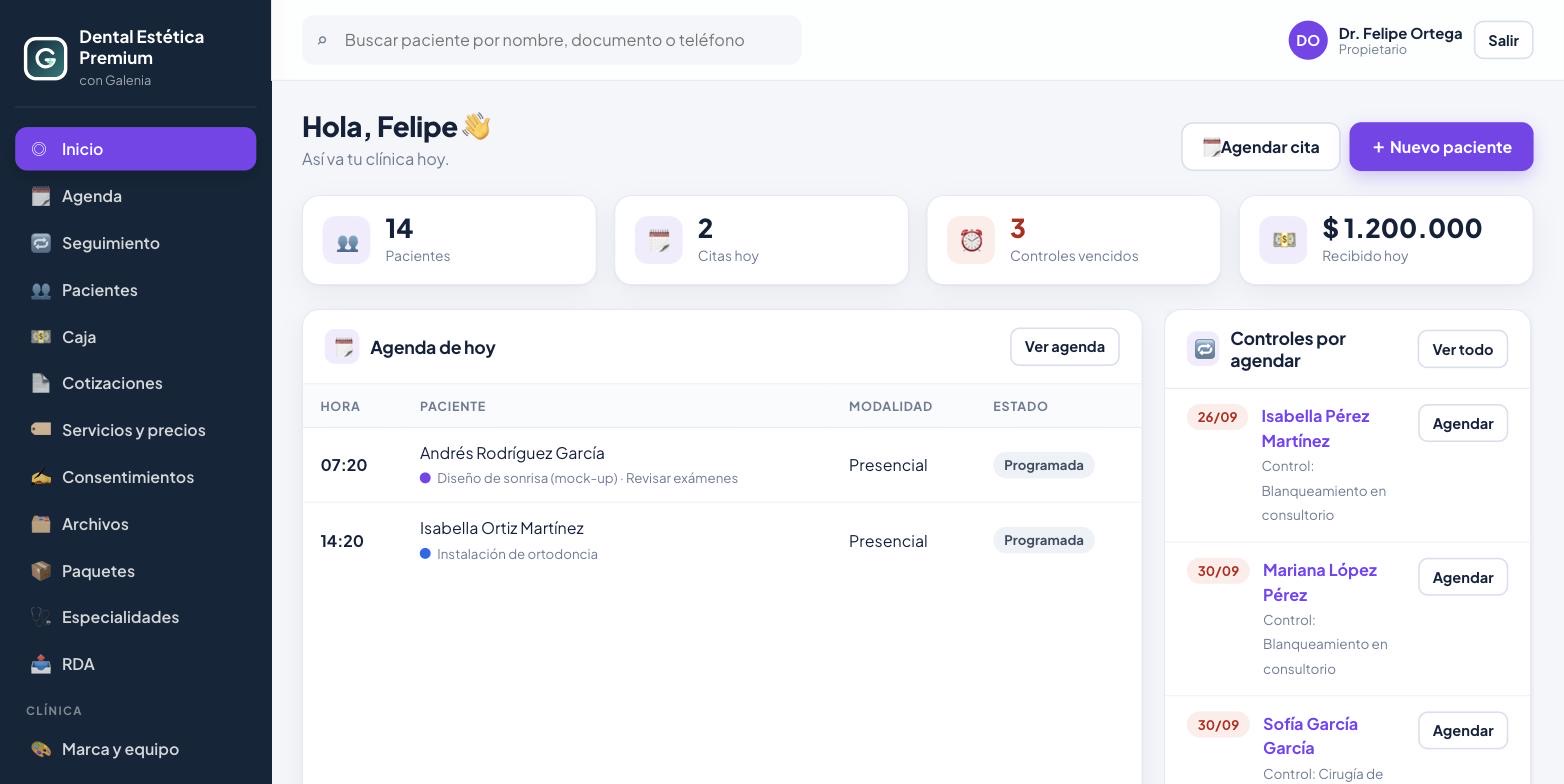
Task: Click the Recibido hoy money card icon
Action: [1283, 240]
